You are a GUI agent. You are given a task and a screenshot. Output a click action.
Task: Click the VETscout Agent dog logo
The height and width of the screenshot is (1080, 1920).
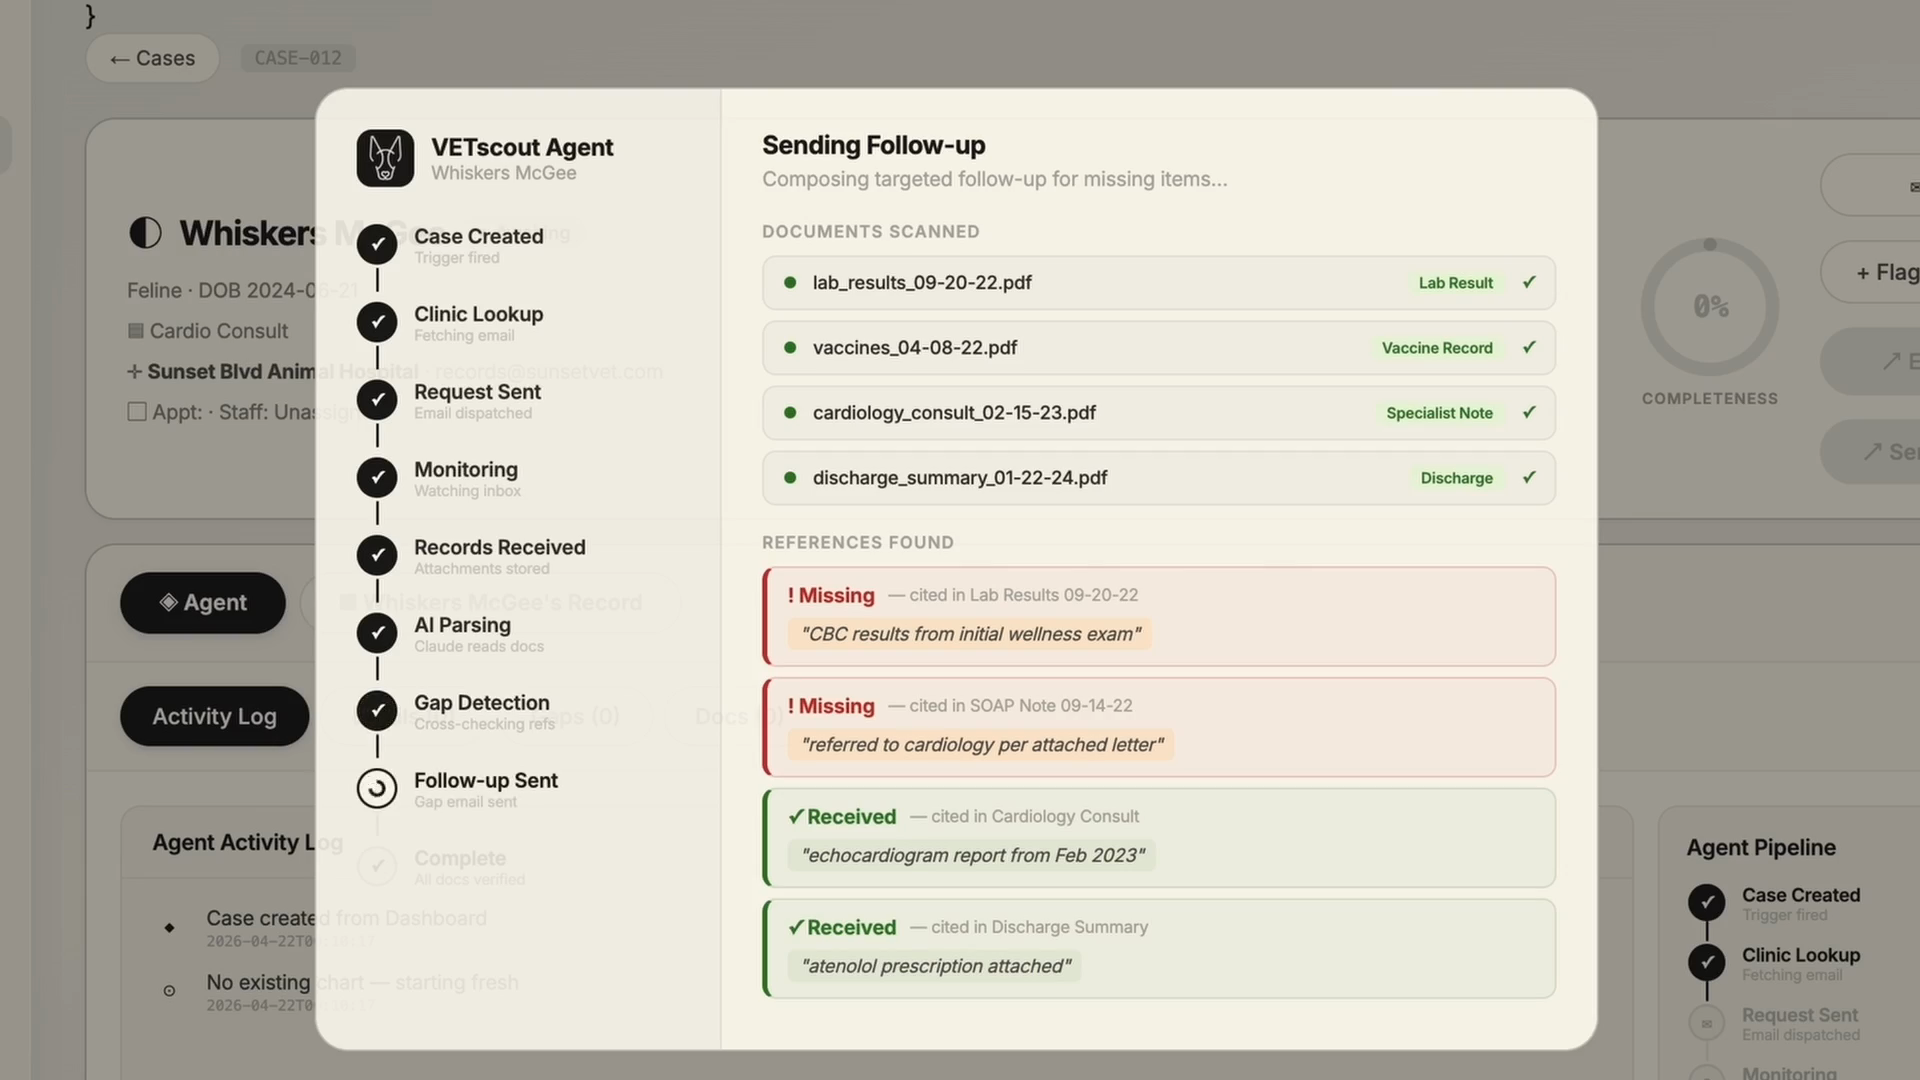385,158
